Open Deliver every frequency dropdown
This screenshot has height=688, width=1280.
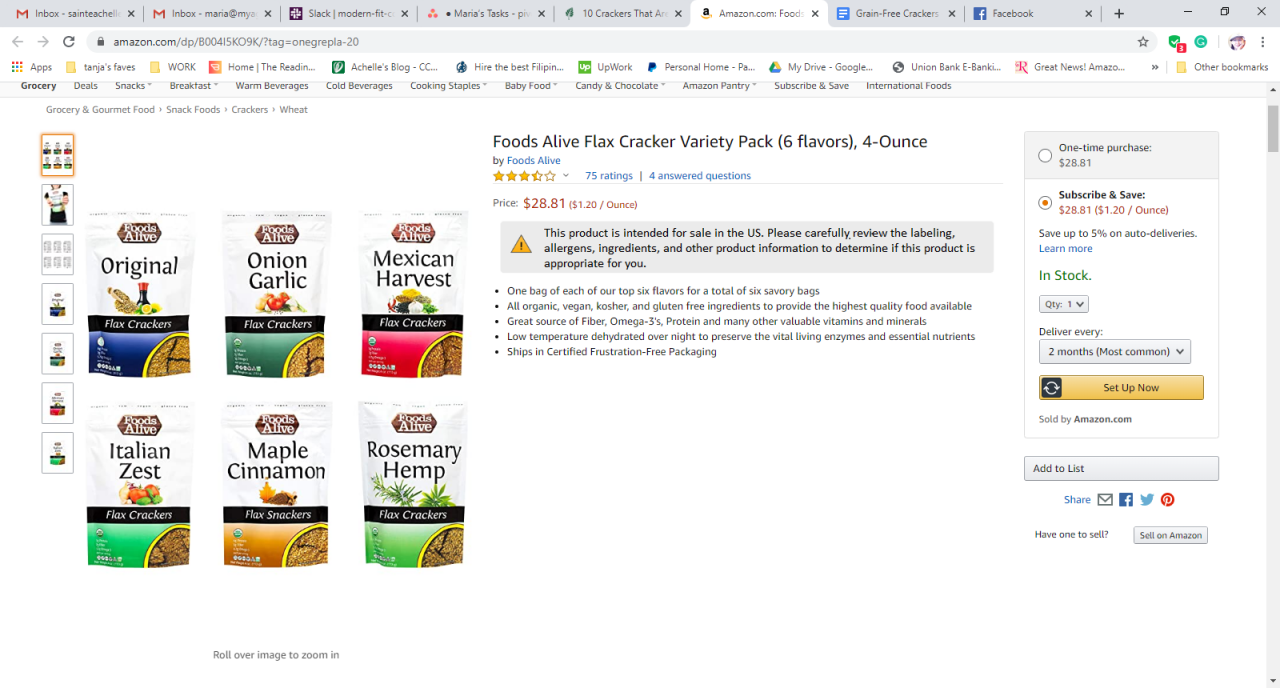[1115, 352]
